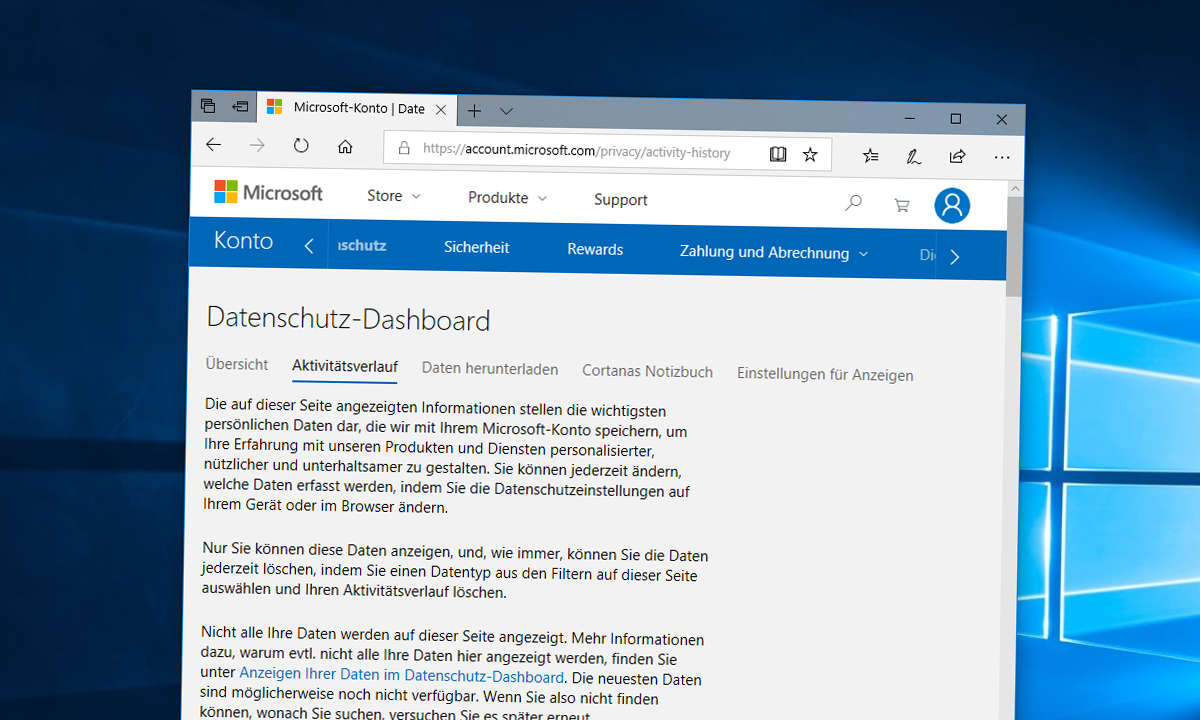This screenshot has height=720, width=1200.
Task: Switch to the Übersicht tab
Action: click(237, 364)
